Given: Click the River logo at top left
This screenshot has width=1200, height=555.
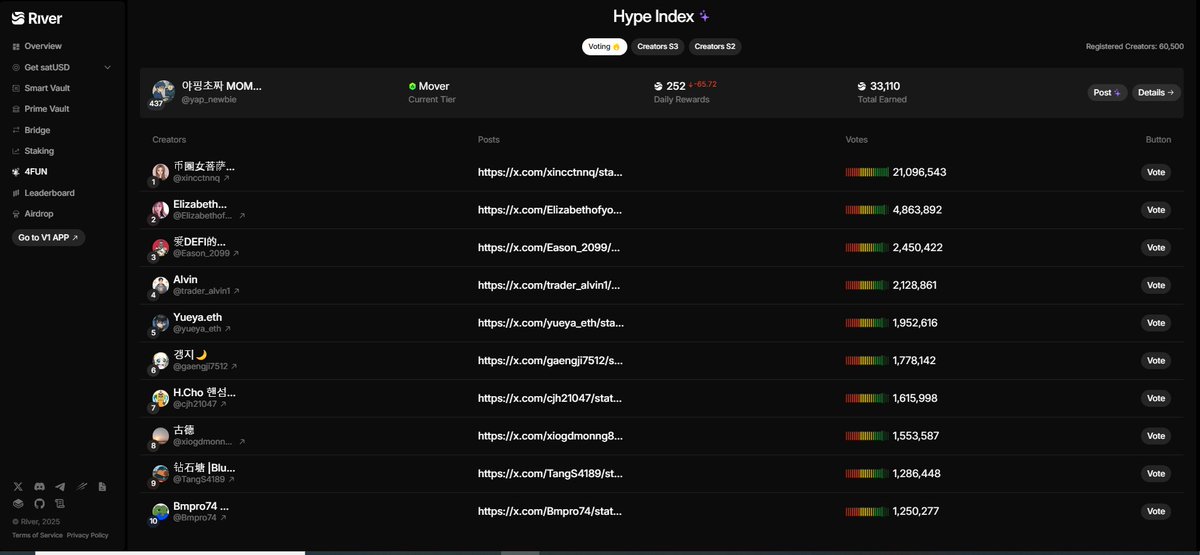Looking at the screenshot, I should click(35, 17).
